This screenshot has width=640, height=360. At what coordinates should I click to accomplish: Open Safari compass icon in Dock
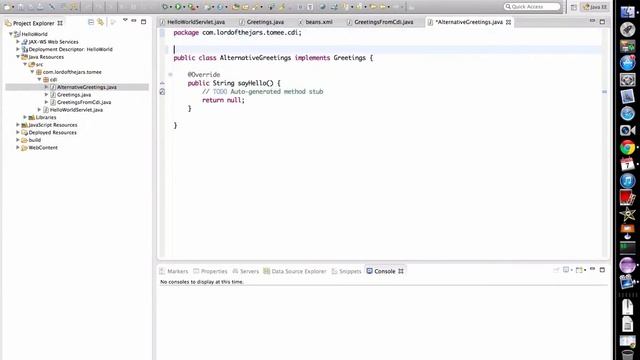coord(627,113)
